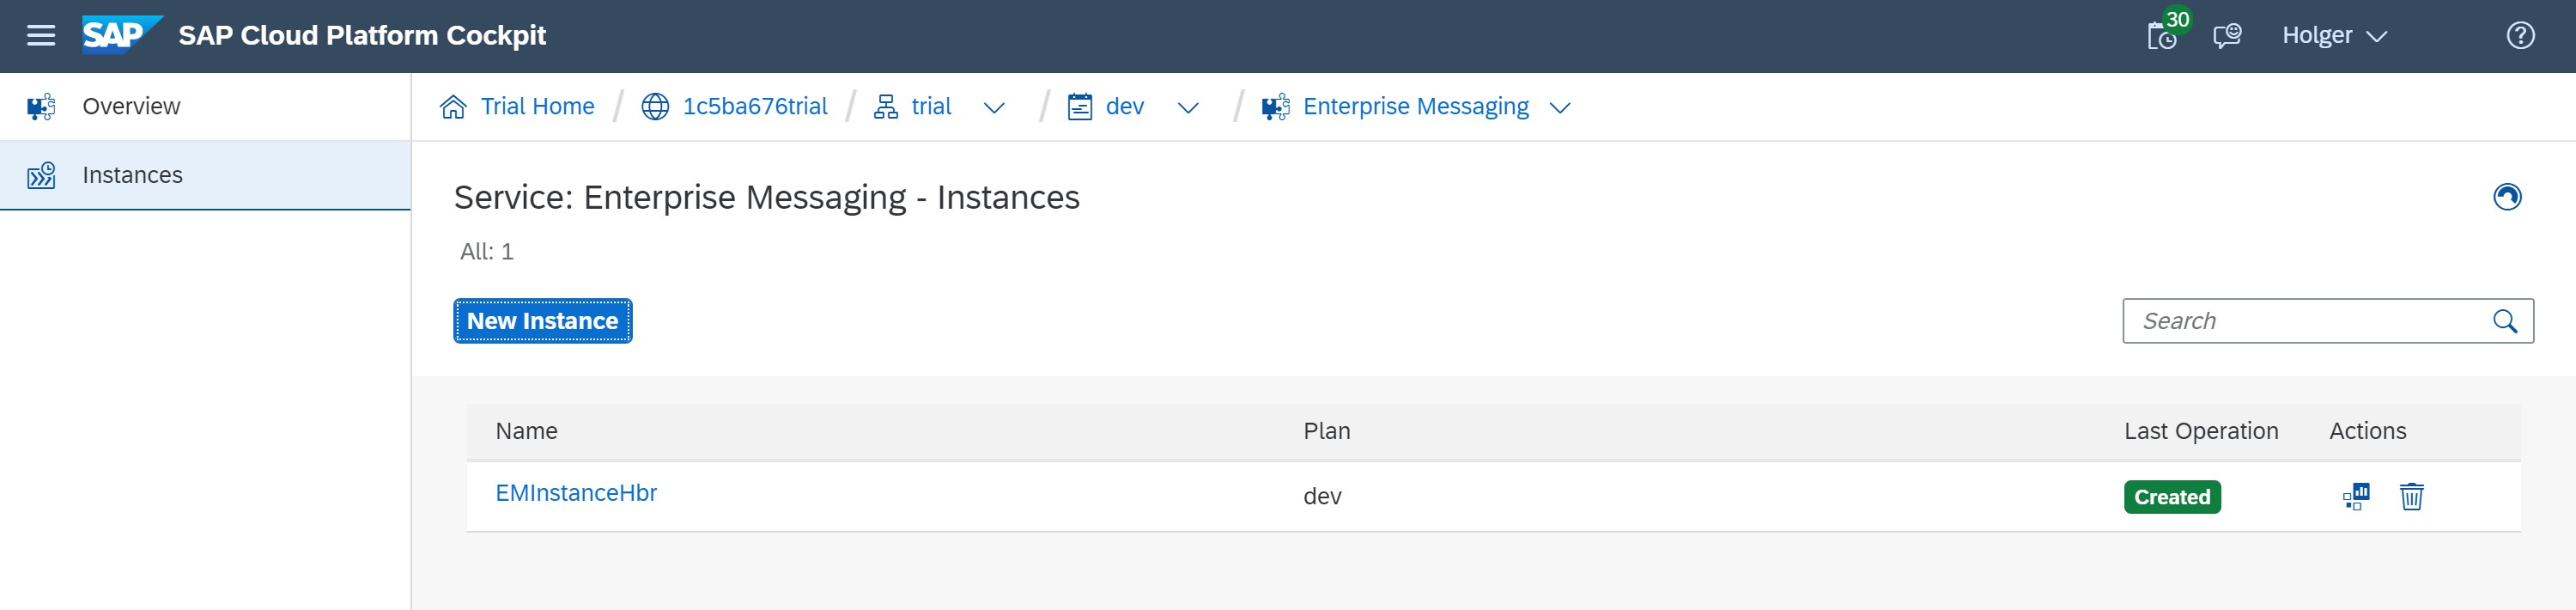The image size is (2576, 610).
Task: Click the subaccount hierarchy icon
Action: (x=886, y=106)
